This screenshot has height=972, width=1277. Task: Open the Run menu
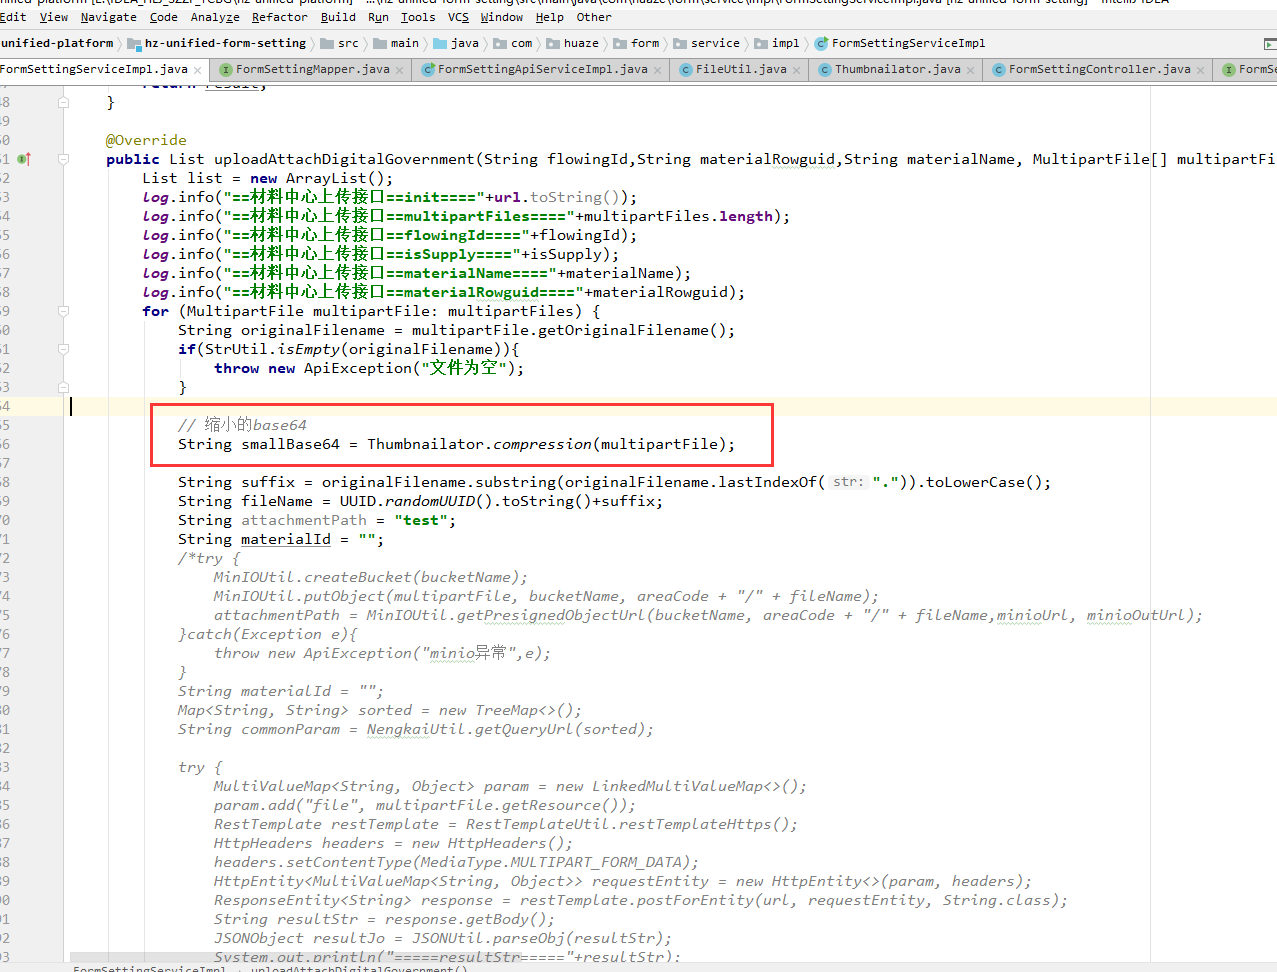[x=378, y=17]
